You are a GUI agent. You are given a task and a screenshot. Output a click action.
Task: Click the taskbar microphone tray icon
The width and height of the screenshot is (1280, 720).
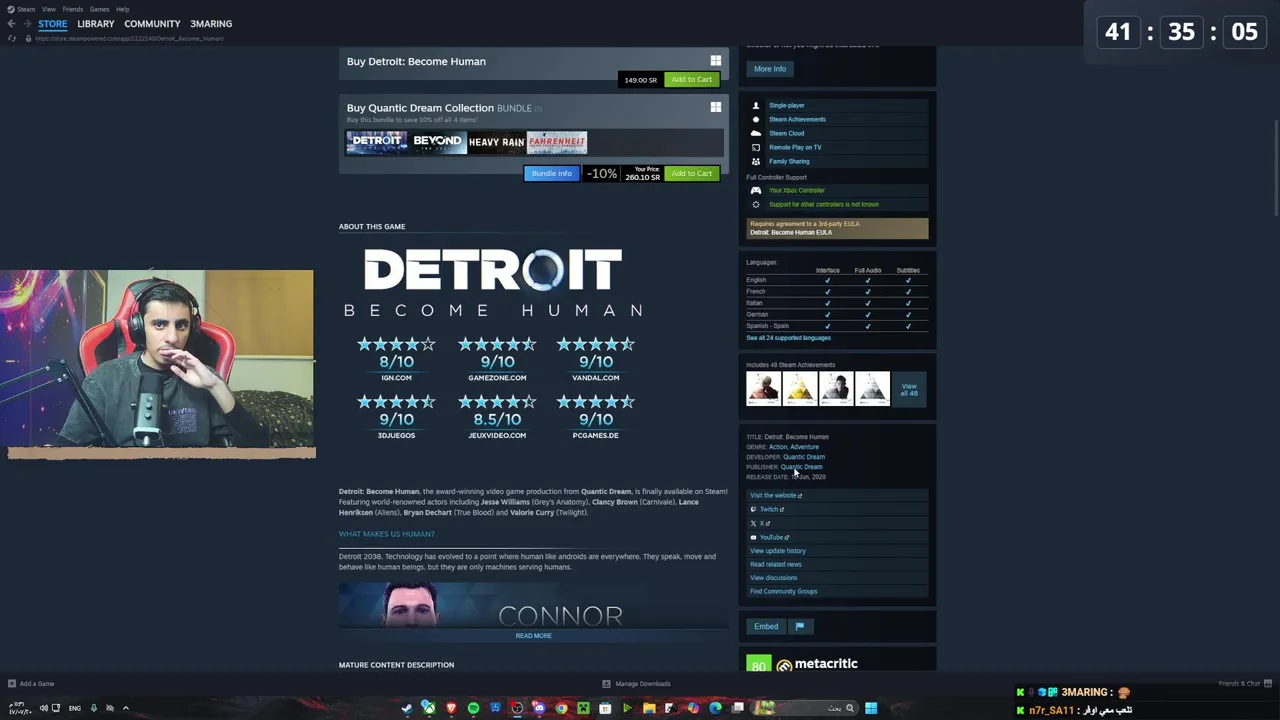click(94, 708)
